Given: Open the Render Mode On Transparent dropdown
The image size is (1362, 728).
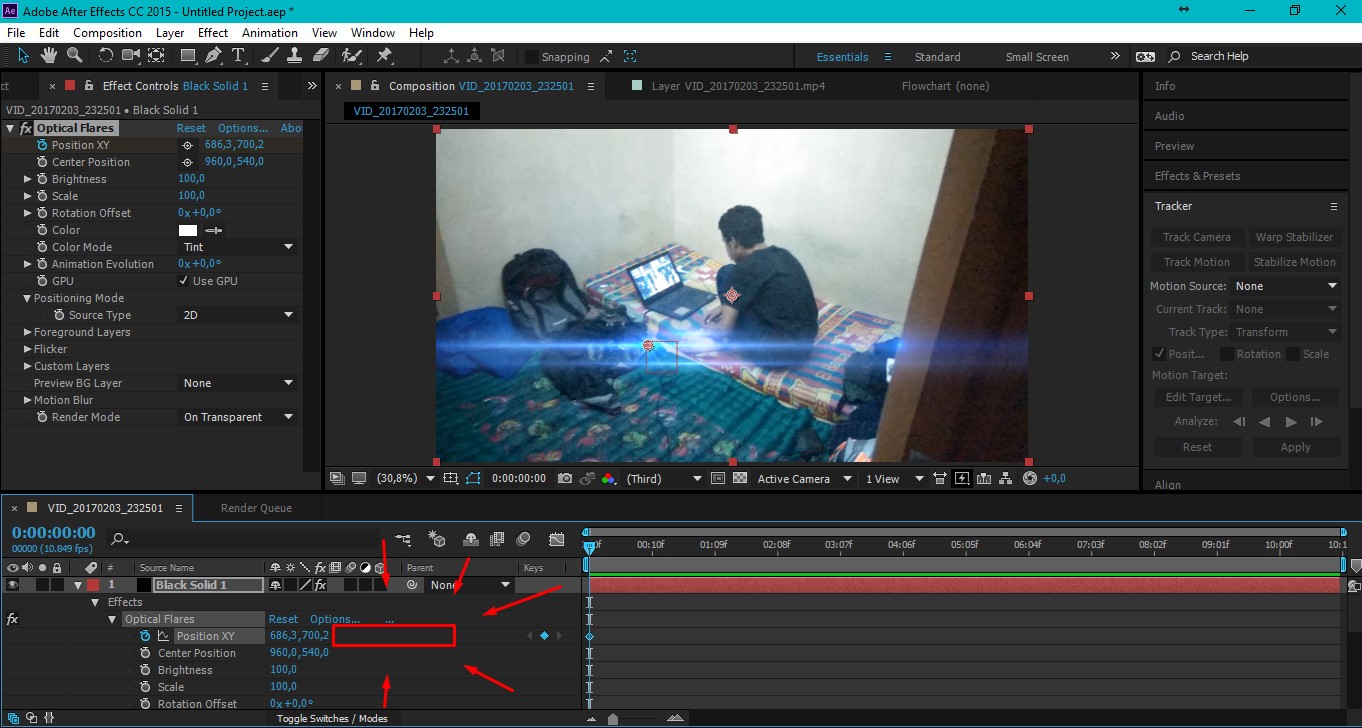Looking at the screenshot, I should click(x=238, y=417).
